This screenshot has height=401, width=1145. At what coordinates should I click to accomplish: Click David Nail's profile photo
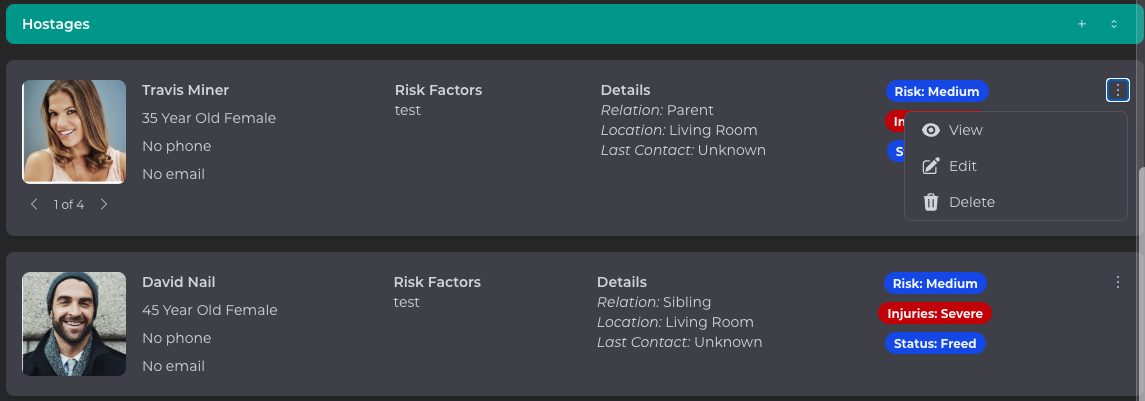coord(74,324)
